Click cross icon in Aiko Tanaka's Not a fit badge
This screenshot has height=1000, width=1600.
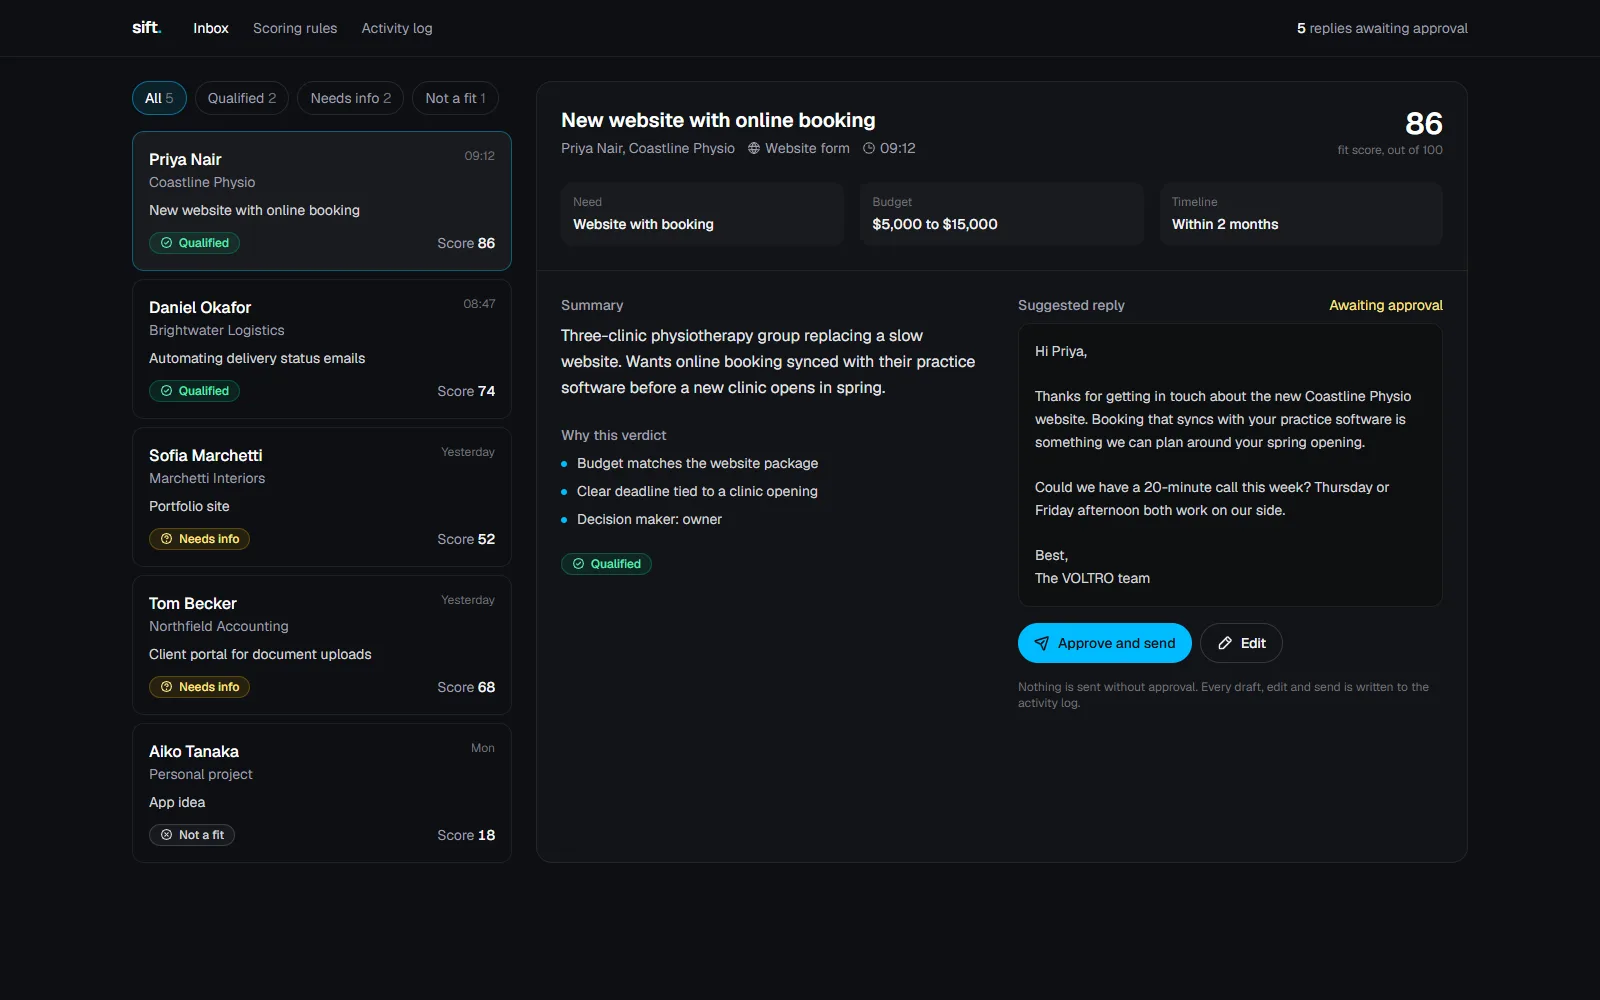point(167,835)
